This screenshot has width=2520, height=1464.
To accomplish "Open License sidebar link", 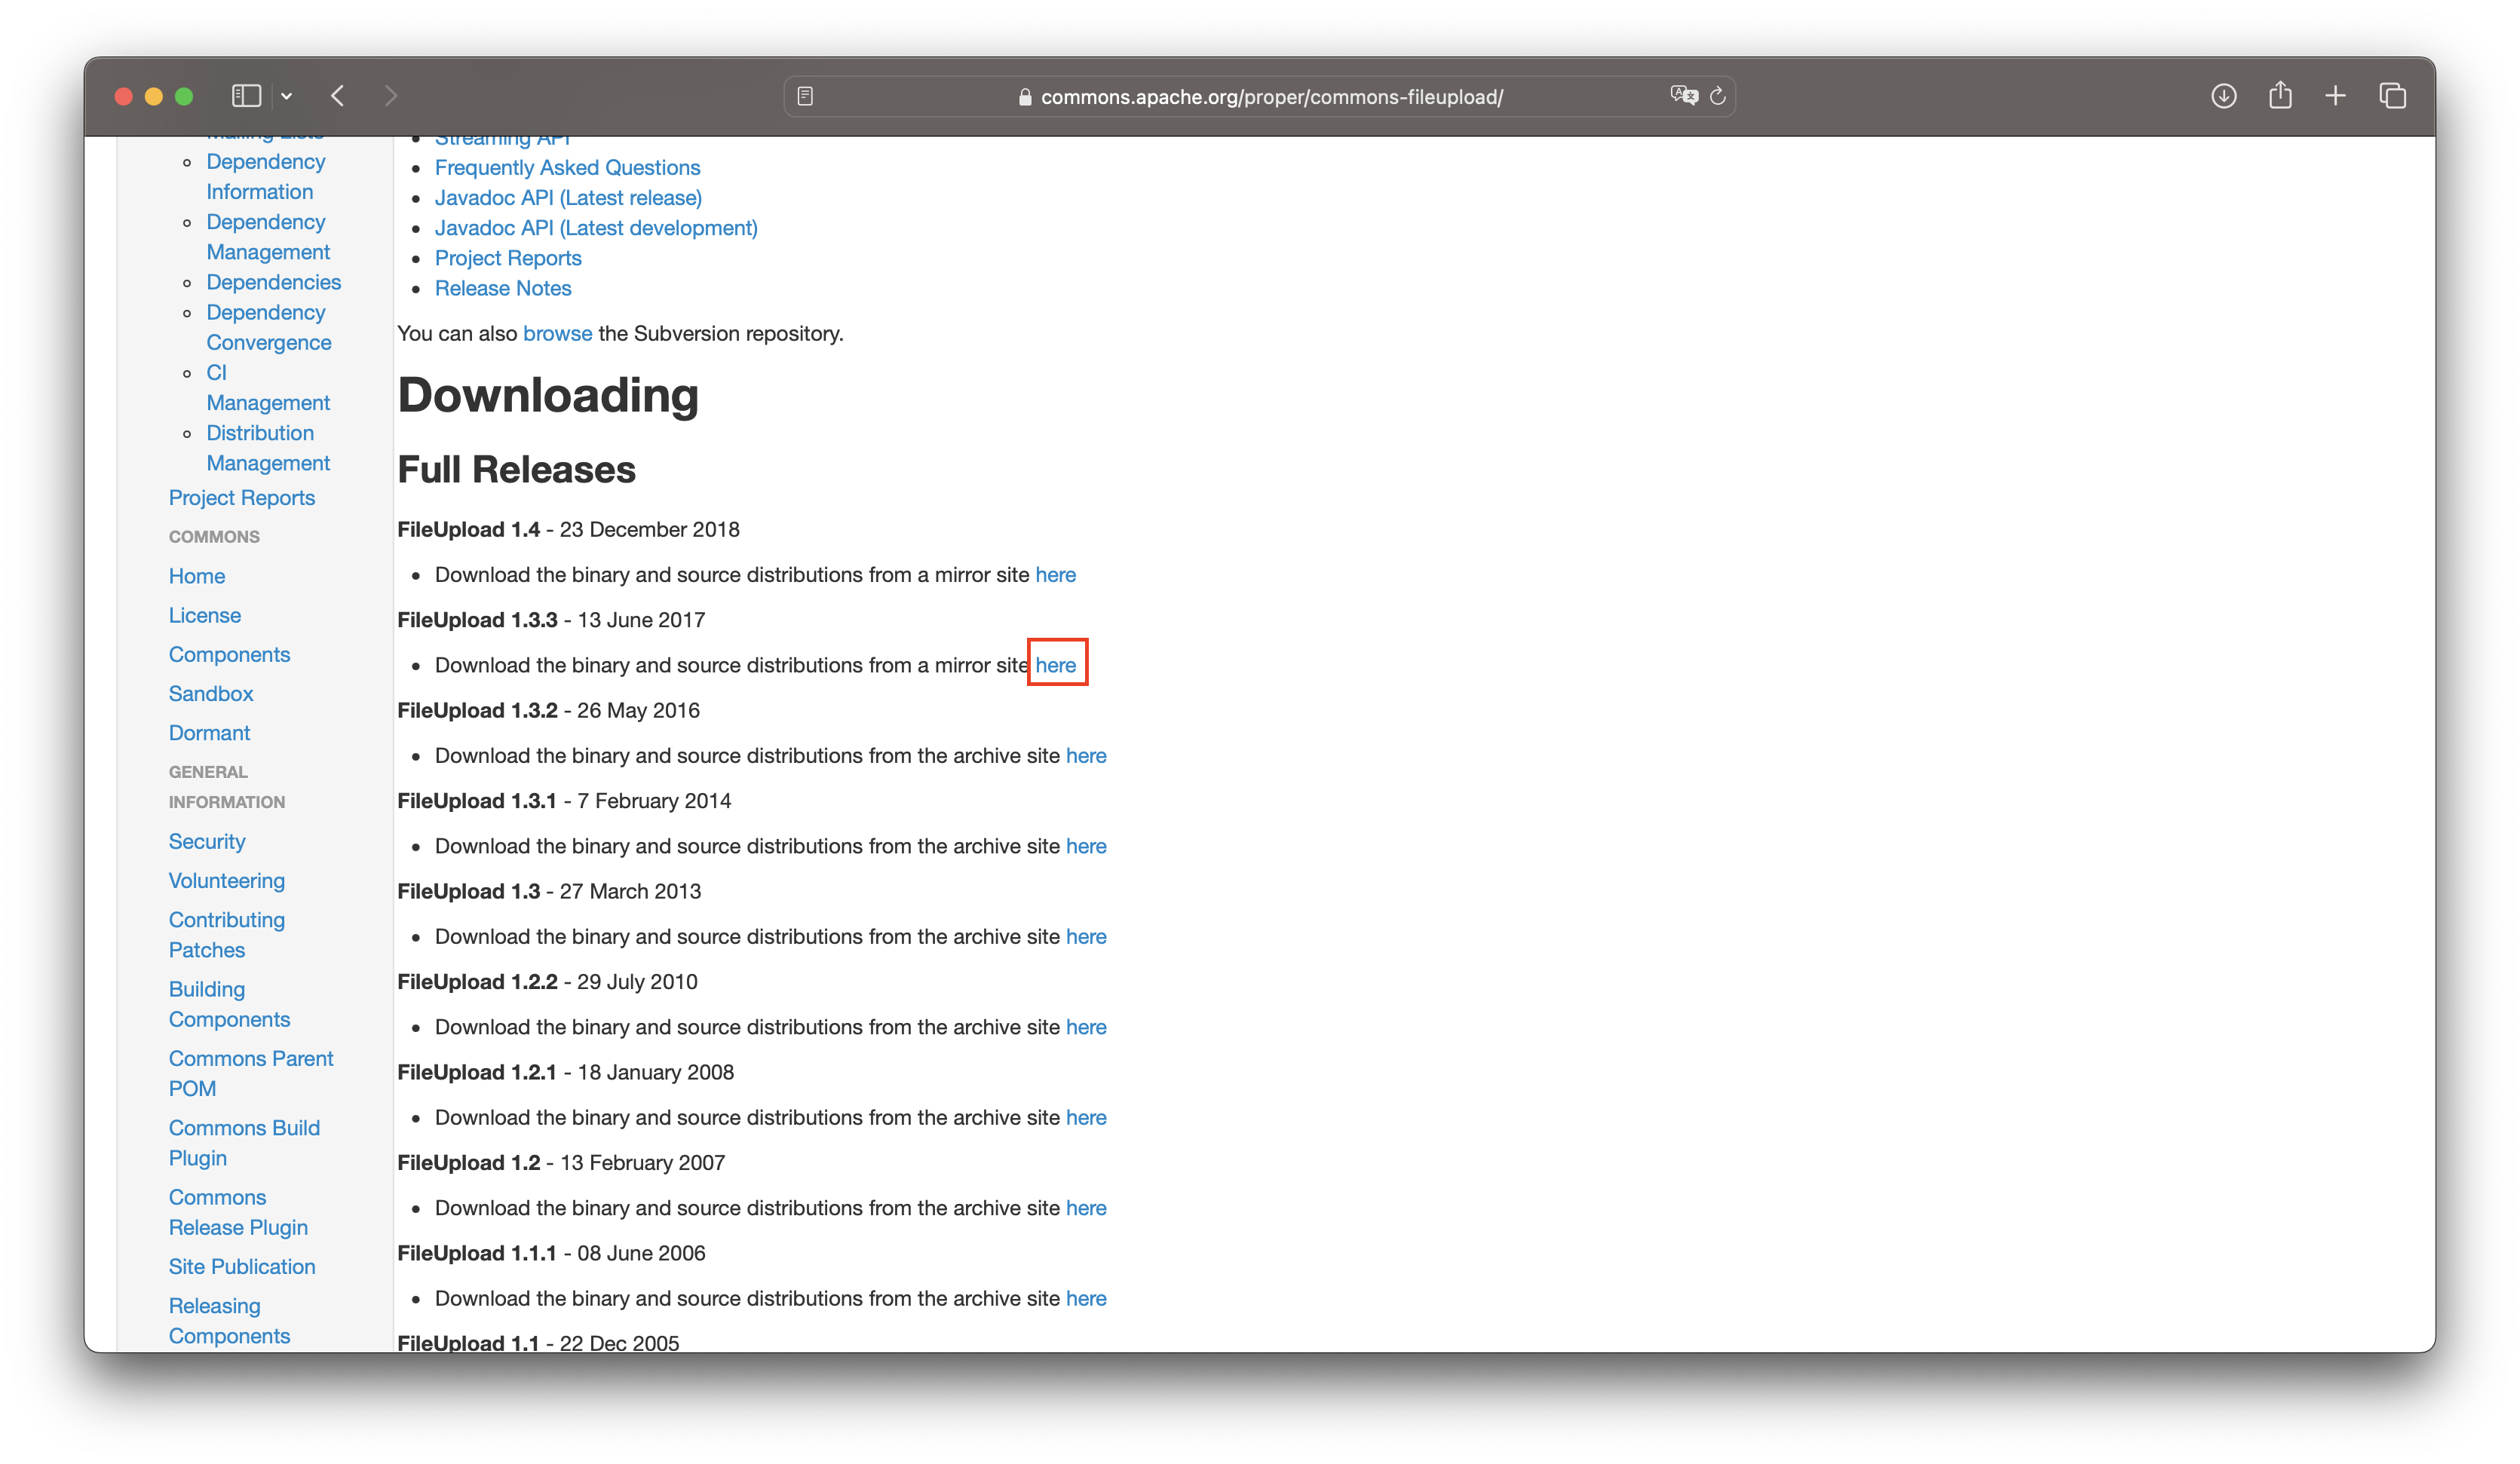I will coord(204,615).
